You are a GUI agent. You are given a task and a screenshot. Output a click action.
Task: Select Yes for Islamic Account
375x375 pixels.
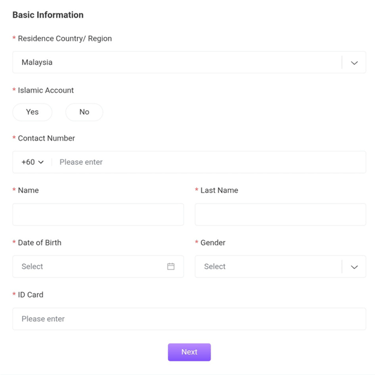point(32,112)
